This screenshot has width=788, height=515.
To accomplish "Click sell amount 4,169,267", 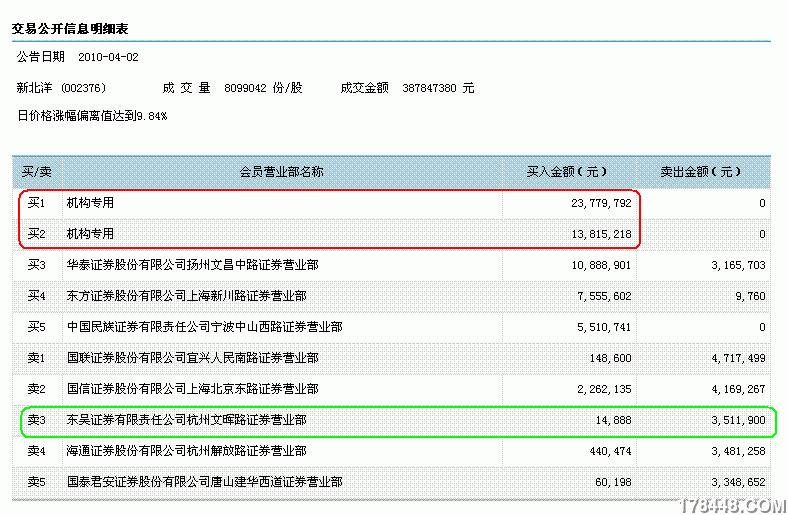I will coord(738,389).
